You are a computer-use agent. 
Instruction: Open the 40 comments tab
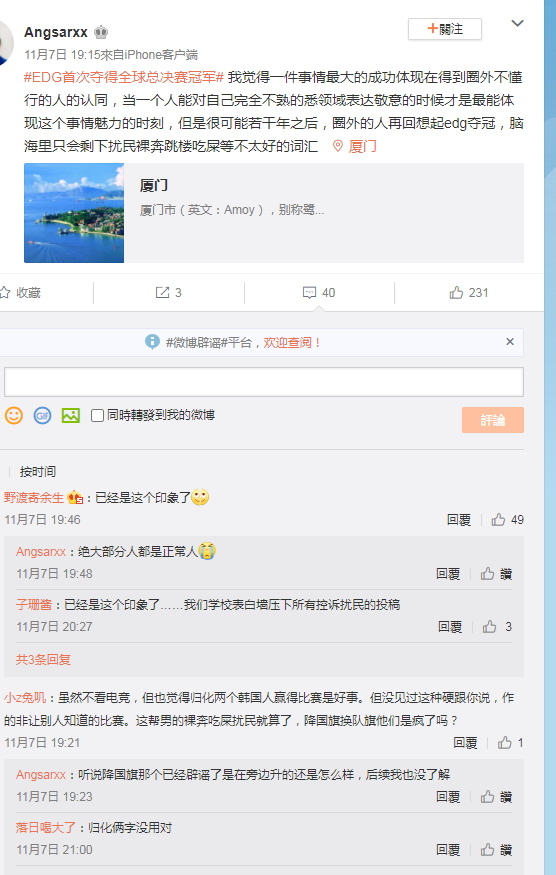click(x=319, y=292)
